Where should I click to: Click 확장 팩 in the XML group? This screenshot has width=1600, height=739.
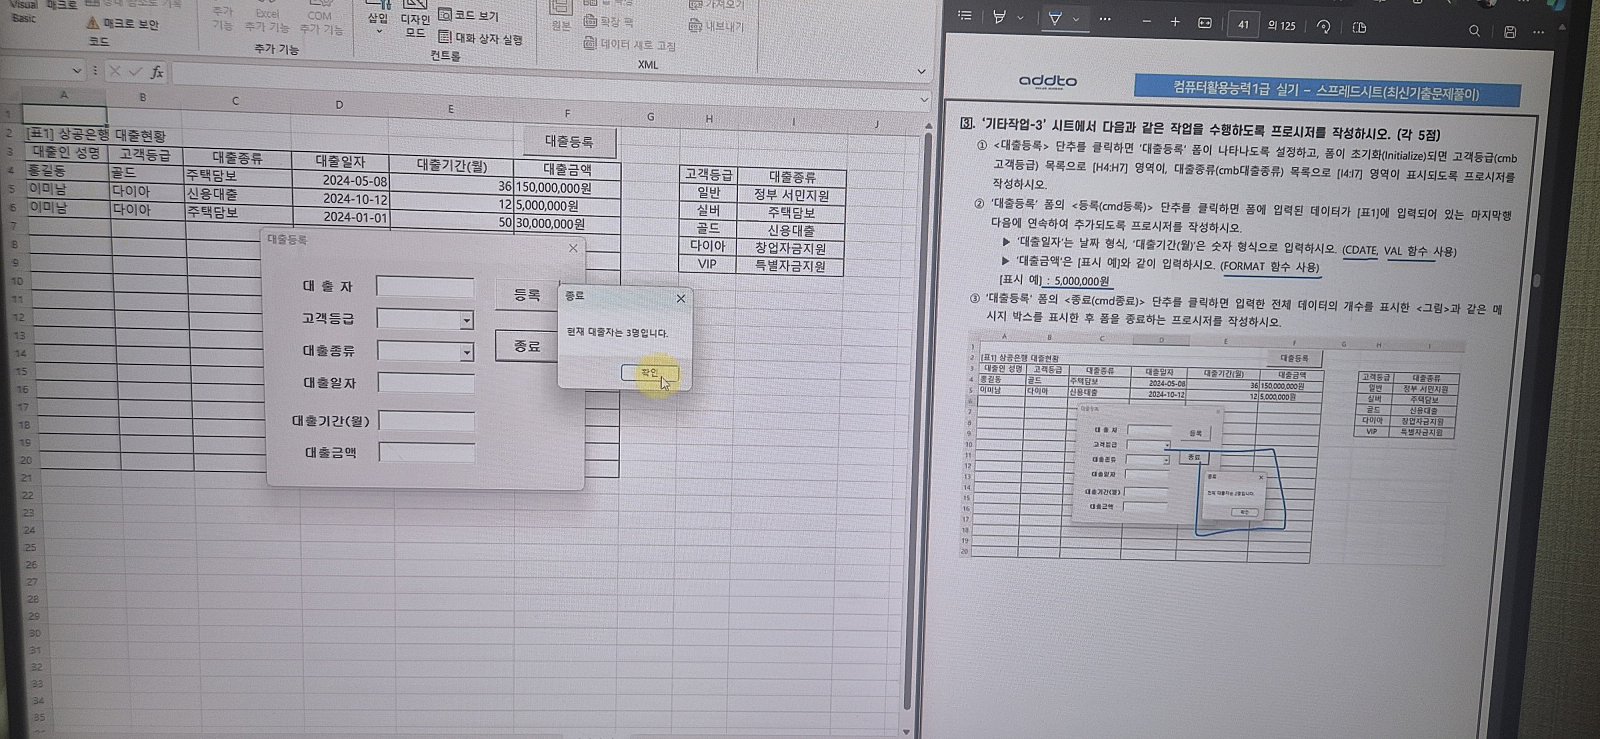pyautogui.click(x=608, y=21)
